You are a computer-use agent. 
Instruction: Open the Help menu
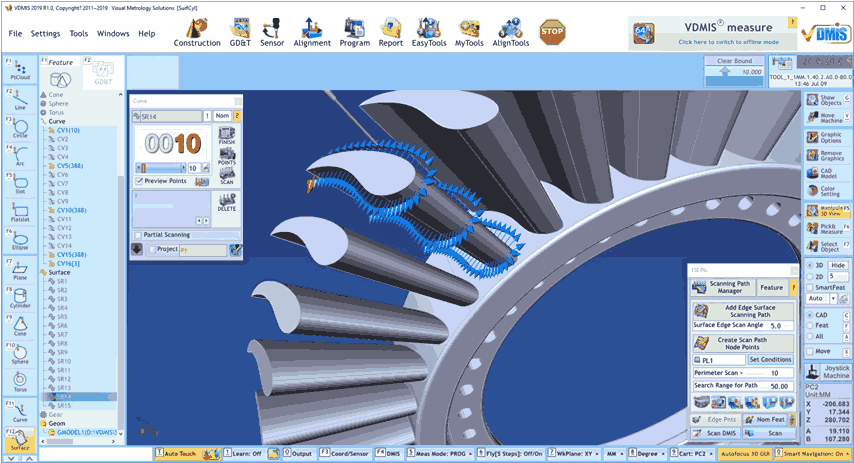tap(147, 33)
